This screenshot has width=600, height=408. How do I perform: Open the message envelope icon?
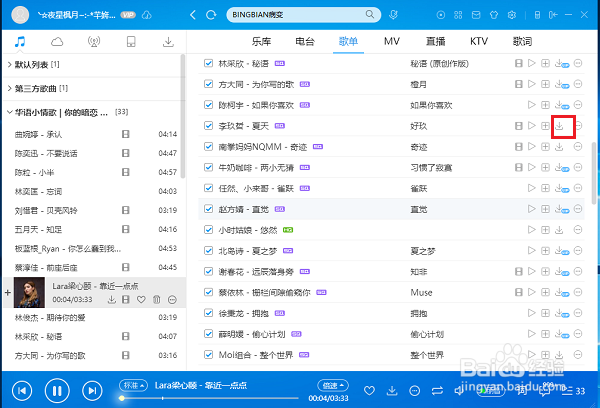tap(476, 15)
